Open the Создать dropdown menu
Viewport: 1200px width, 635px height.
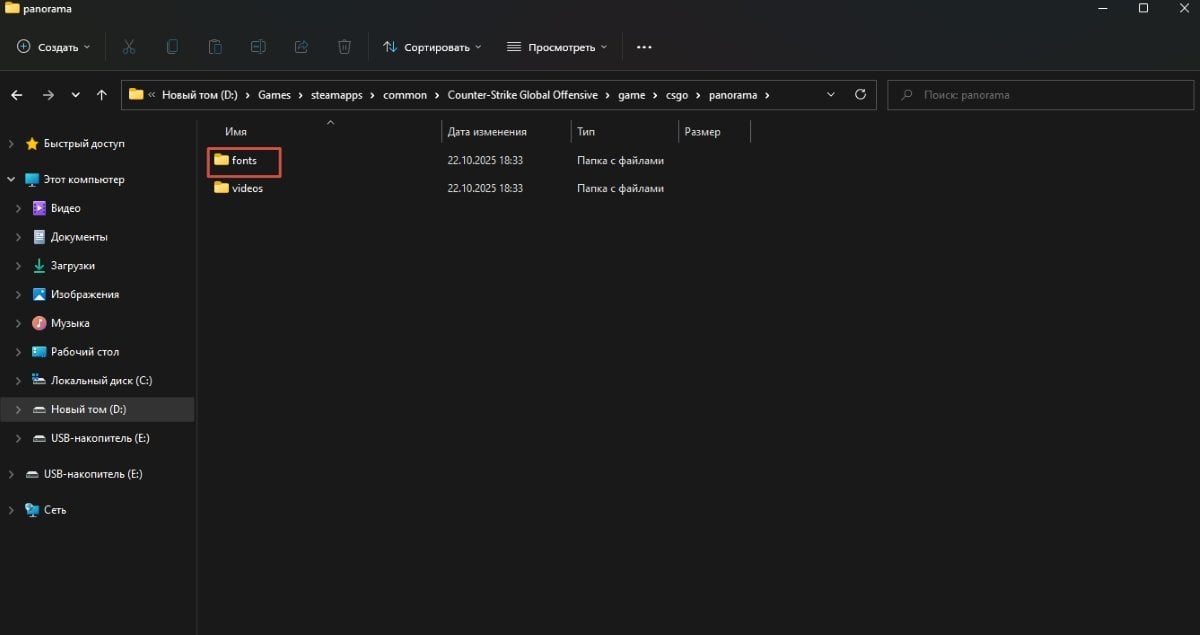tap(54, 47)
